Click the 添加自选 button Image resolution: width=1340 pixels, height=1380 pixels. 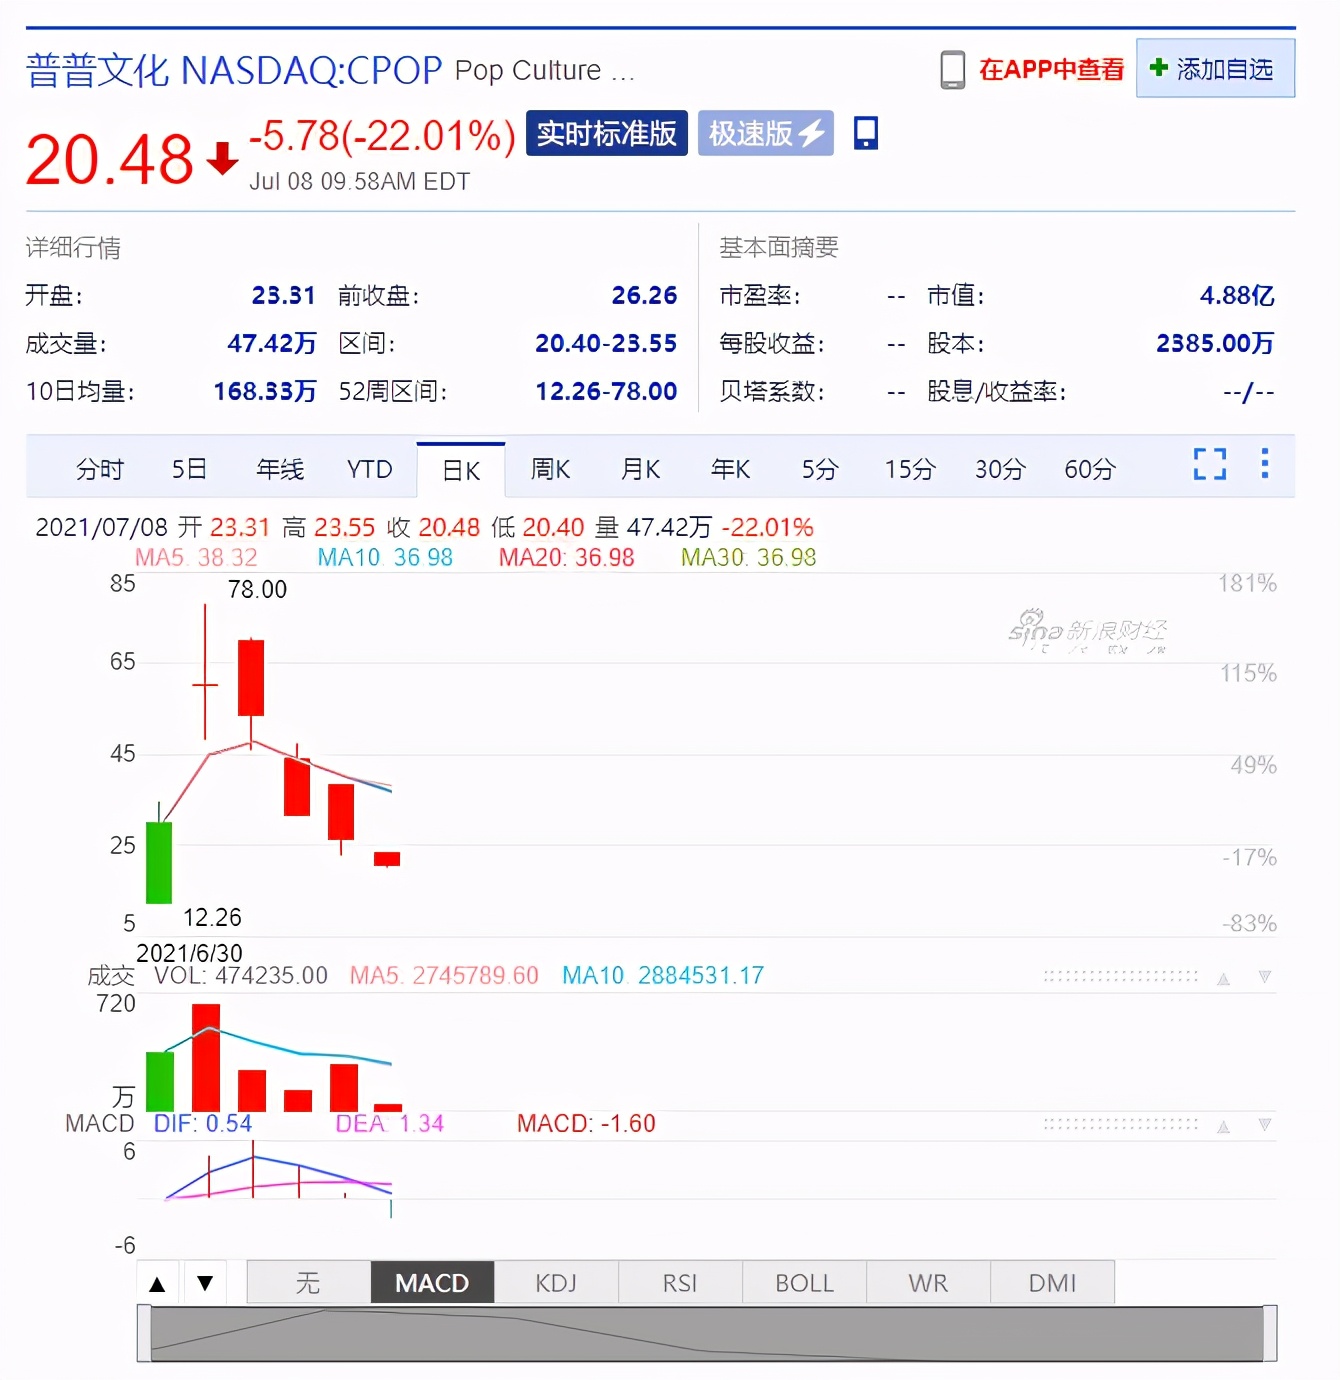click(1215, 68)
